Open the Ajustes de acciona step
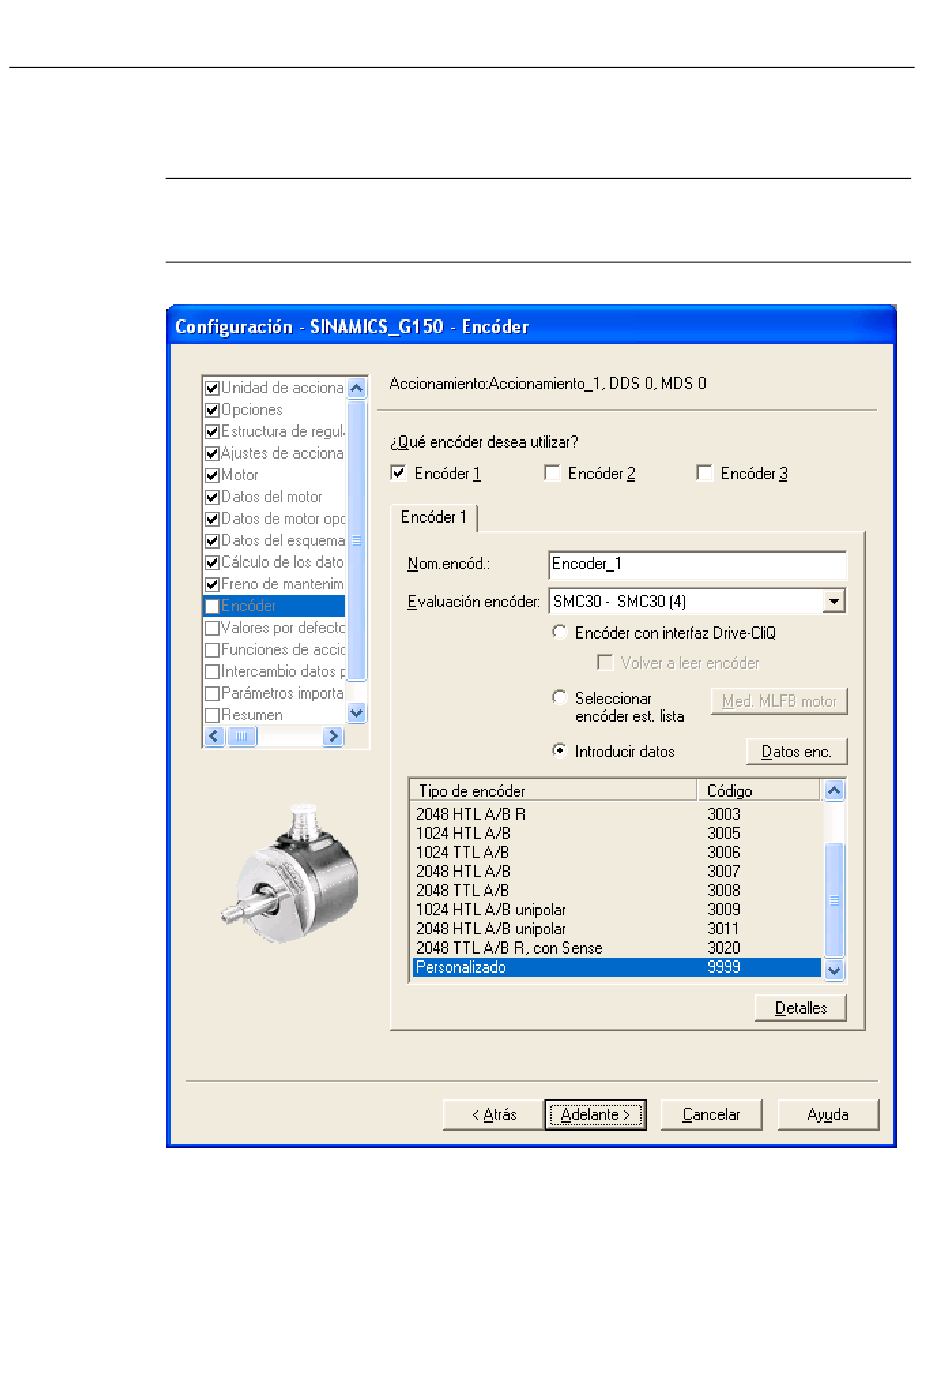This screenshot has width=950, height=1397. click(275, 453)
